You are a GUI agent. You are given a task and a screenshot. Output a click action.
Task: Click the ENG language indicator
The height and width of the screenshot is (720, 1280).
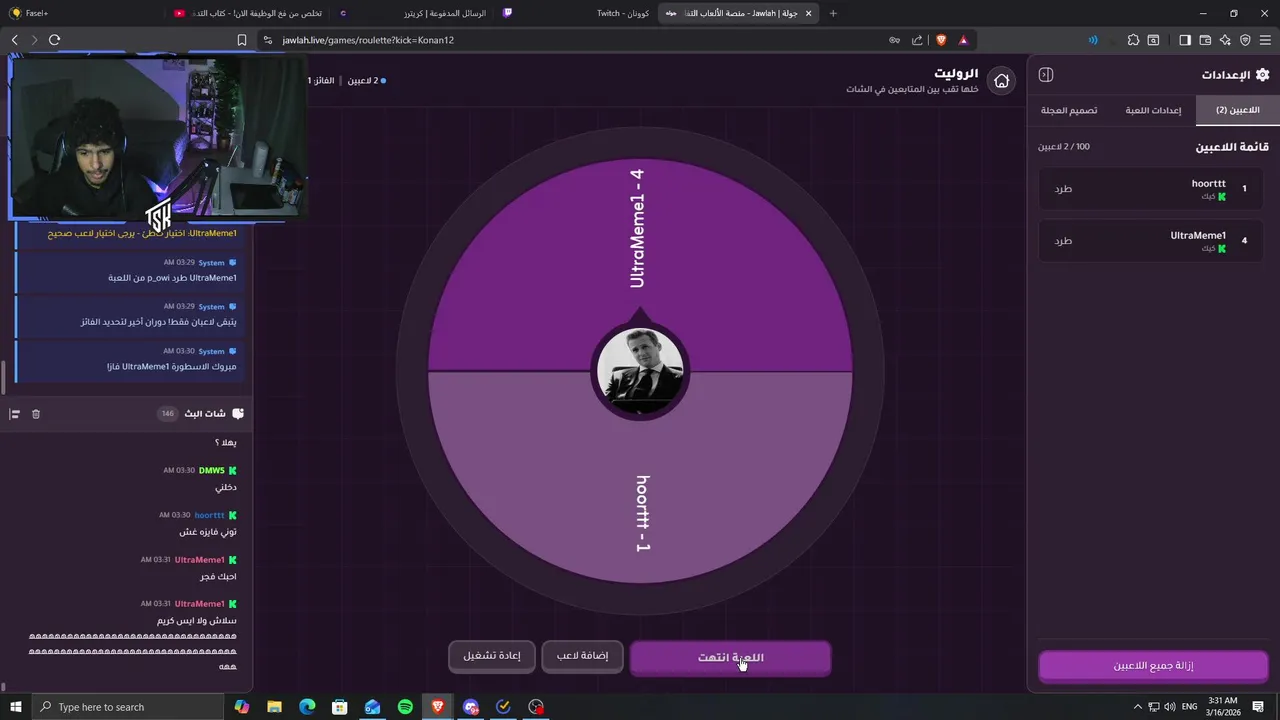[x=1189, y=707]
